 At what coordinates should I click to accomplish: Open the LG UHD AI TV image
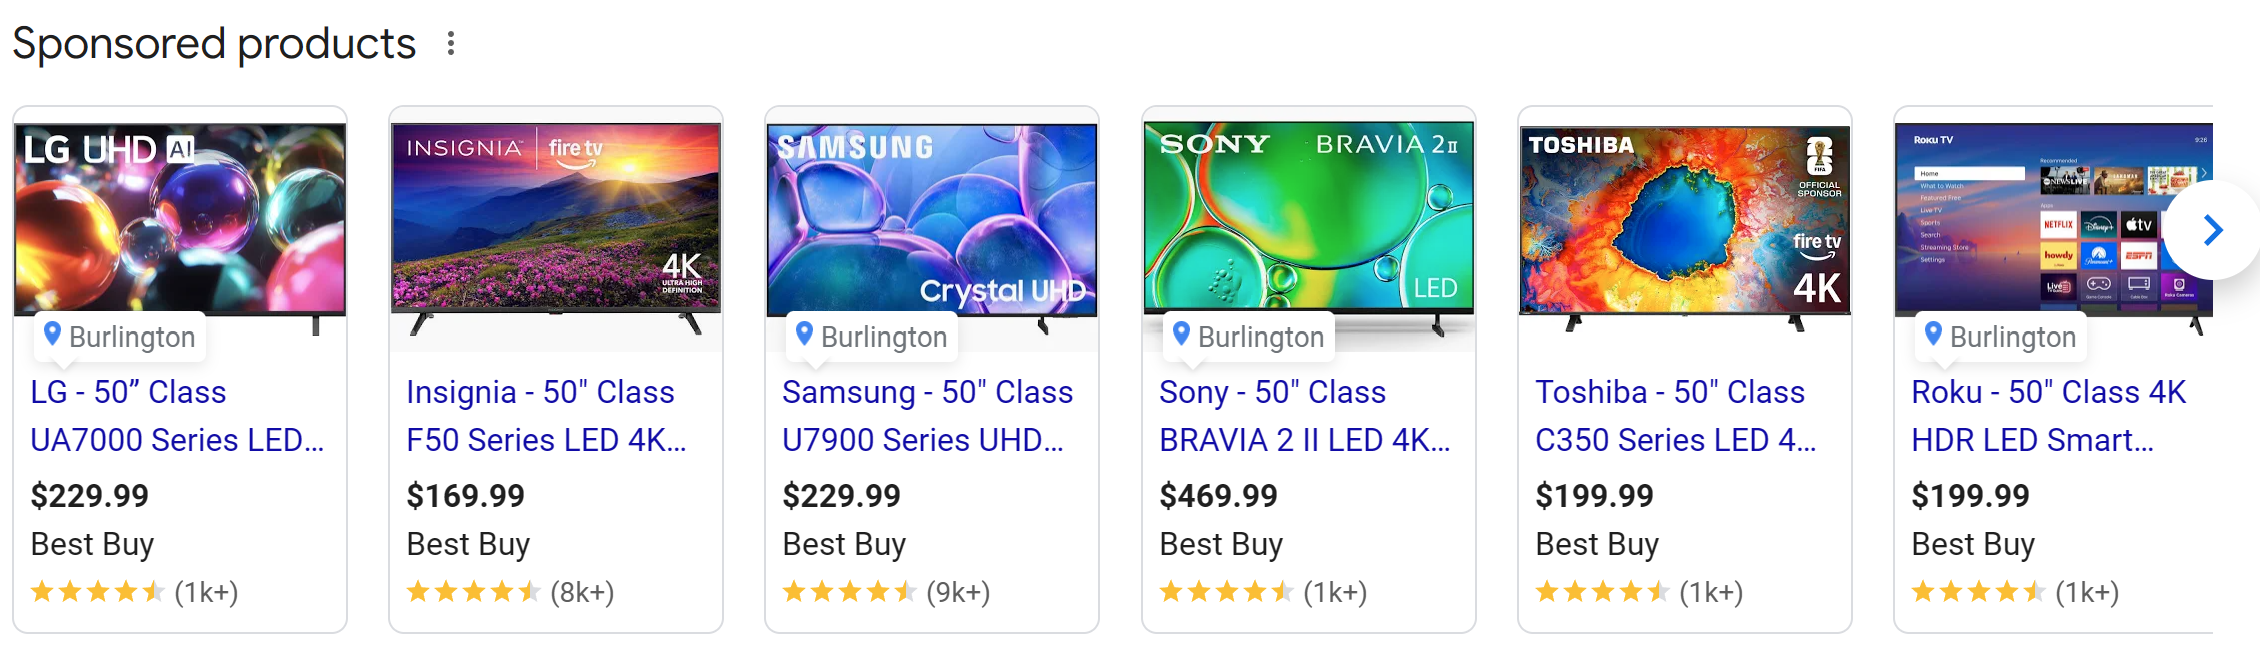click(x=180, y=218)
